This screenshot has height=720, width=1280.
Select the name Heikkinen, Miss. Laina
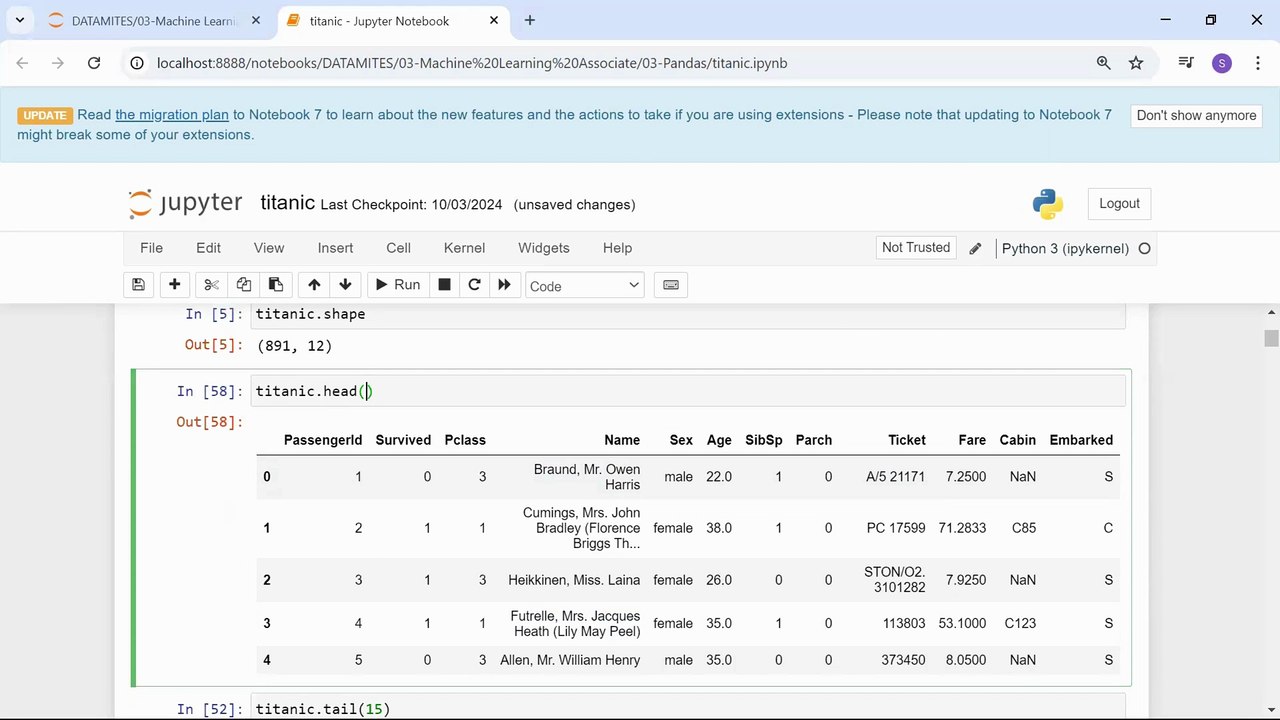574,580
